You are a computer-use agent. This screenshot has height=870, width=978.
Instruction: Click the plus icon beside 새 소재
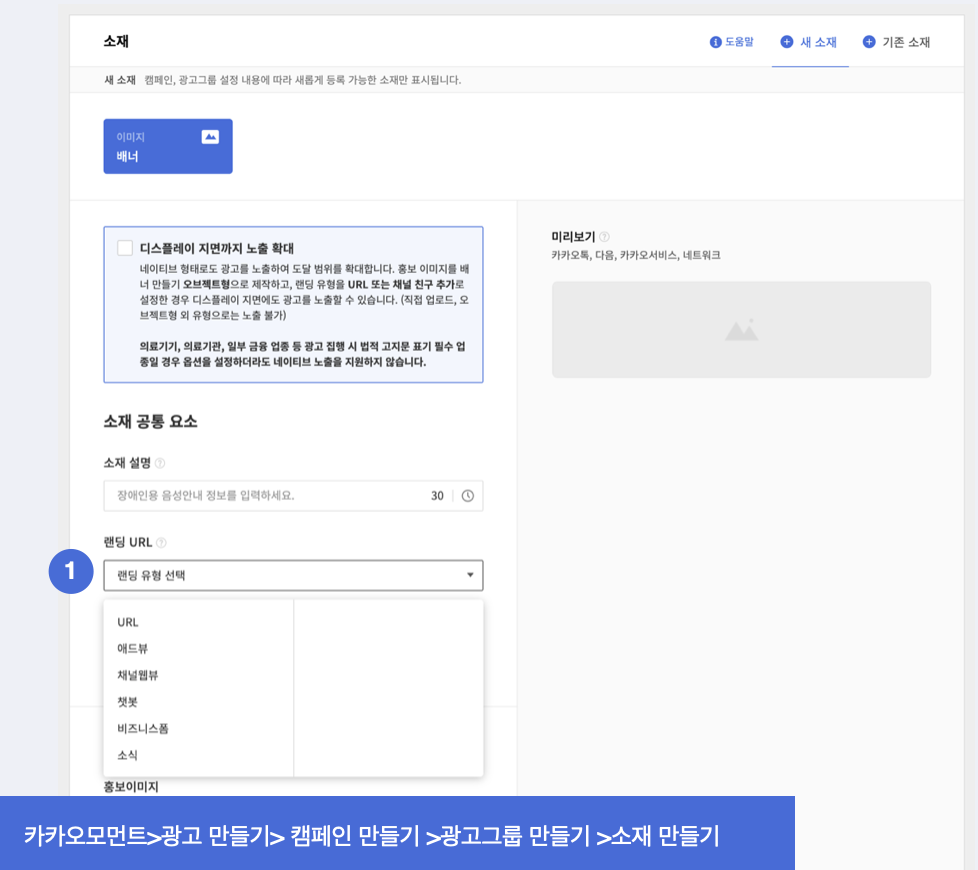pyautogui.click(x=787, y=42)
